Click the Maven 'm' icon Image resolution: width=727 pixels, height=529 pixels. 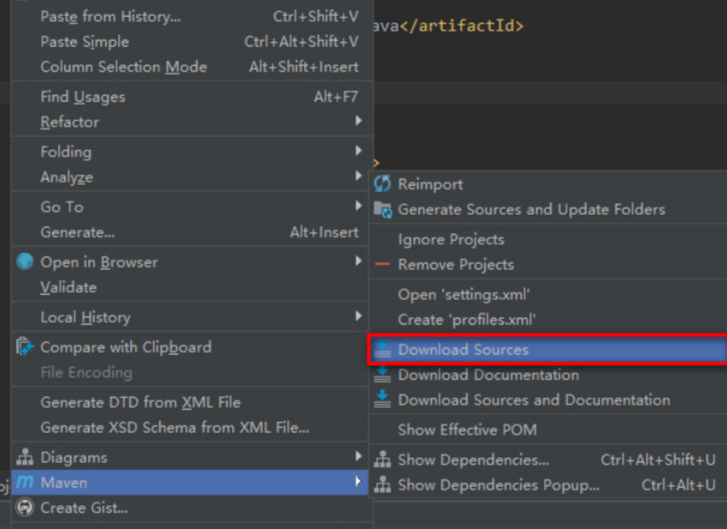25,482
